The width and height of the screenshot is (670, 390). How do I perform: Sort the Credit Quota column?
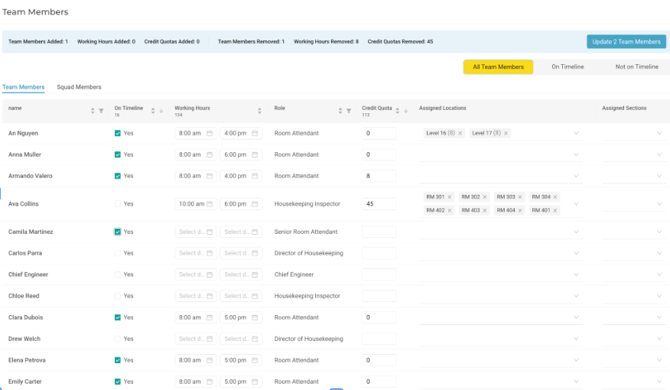pos(397,111)
